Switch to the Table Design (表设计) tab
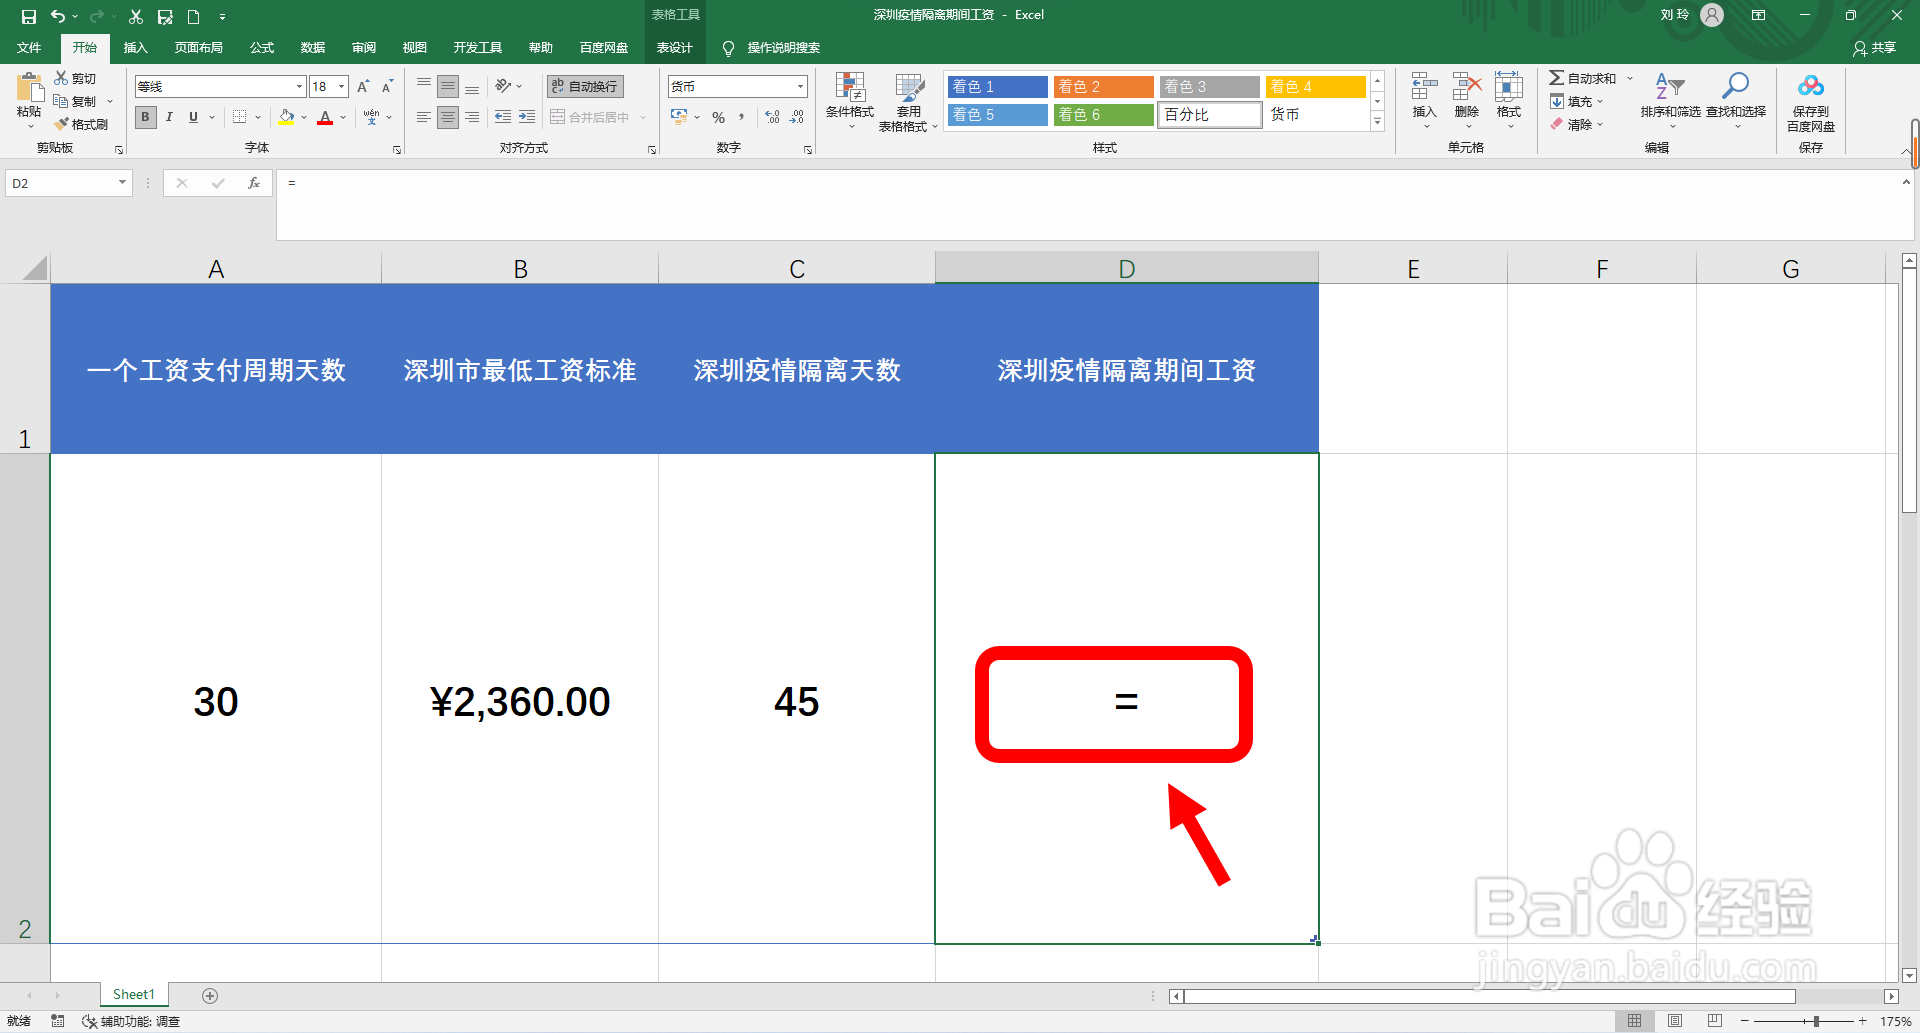 click(x=674, y=48)
